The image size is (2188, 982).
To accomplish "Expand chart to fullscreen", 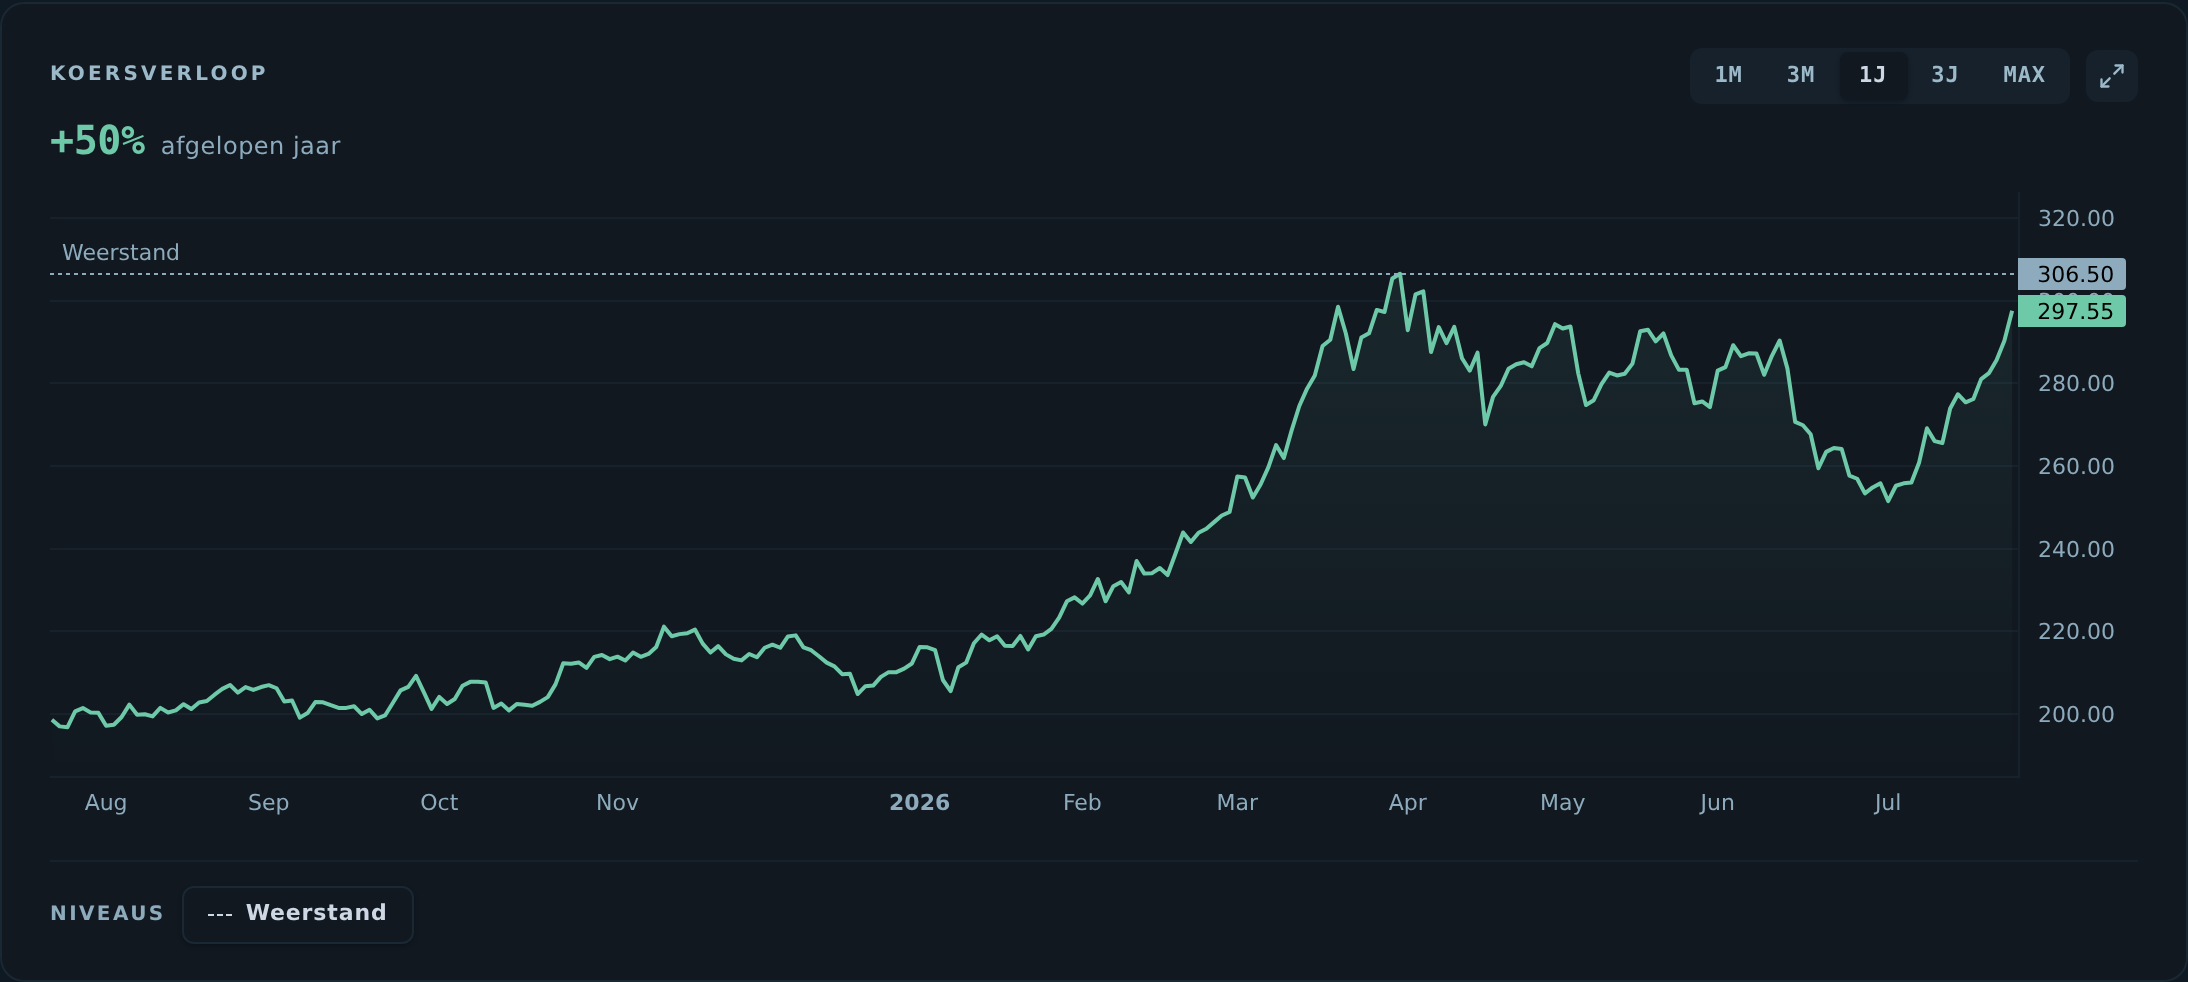I will tap(2111, 76).
